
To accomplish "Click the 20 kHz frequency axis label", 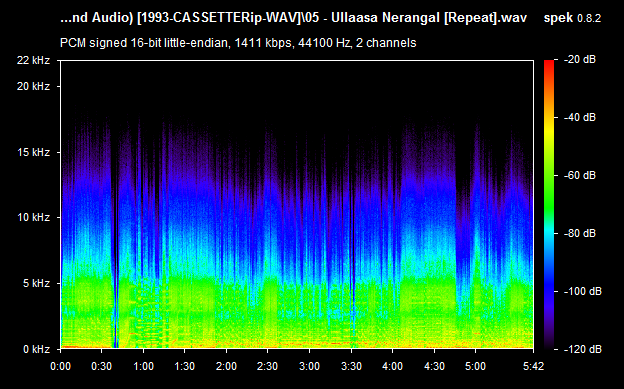I will [33, 86].
